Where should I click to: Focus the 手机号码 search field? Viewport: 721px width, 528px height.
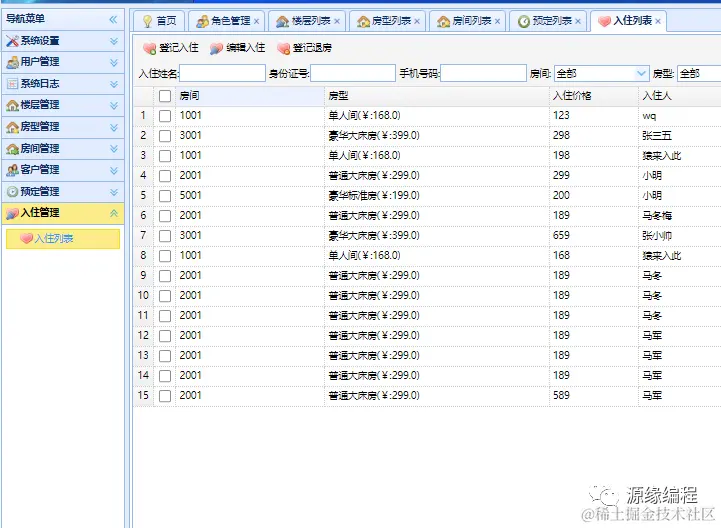point(483,74)
